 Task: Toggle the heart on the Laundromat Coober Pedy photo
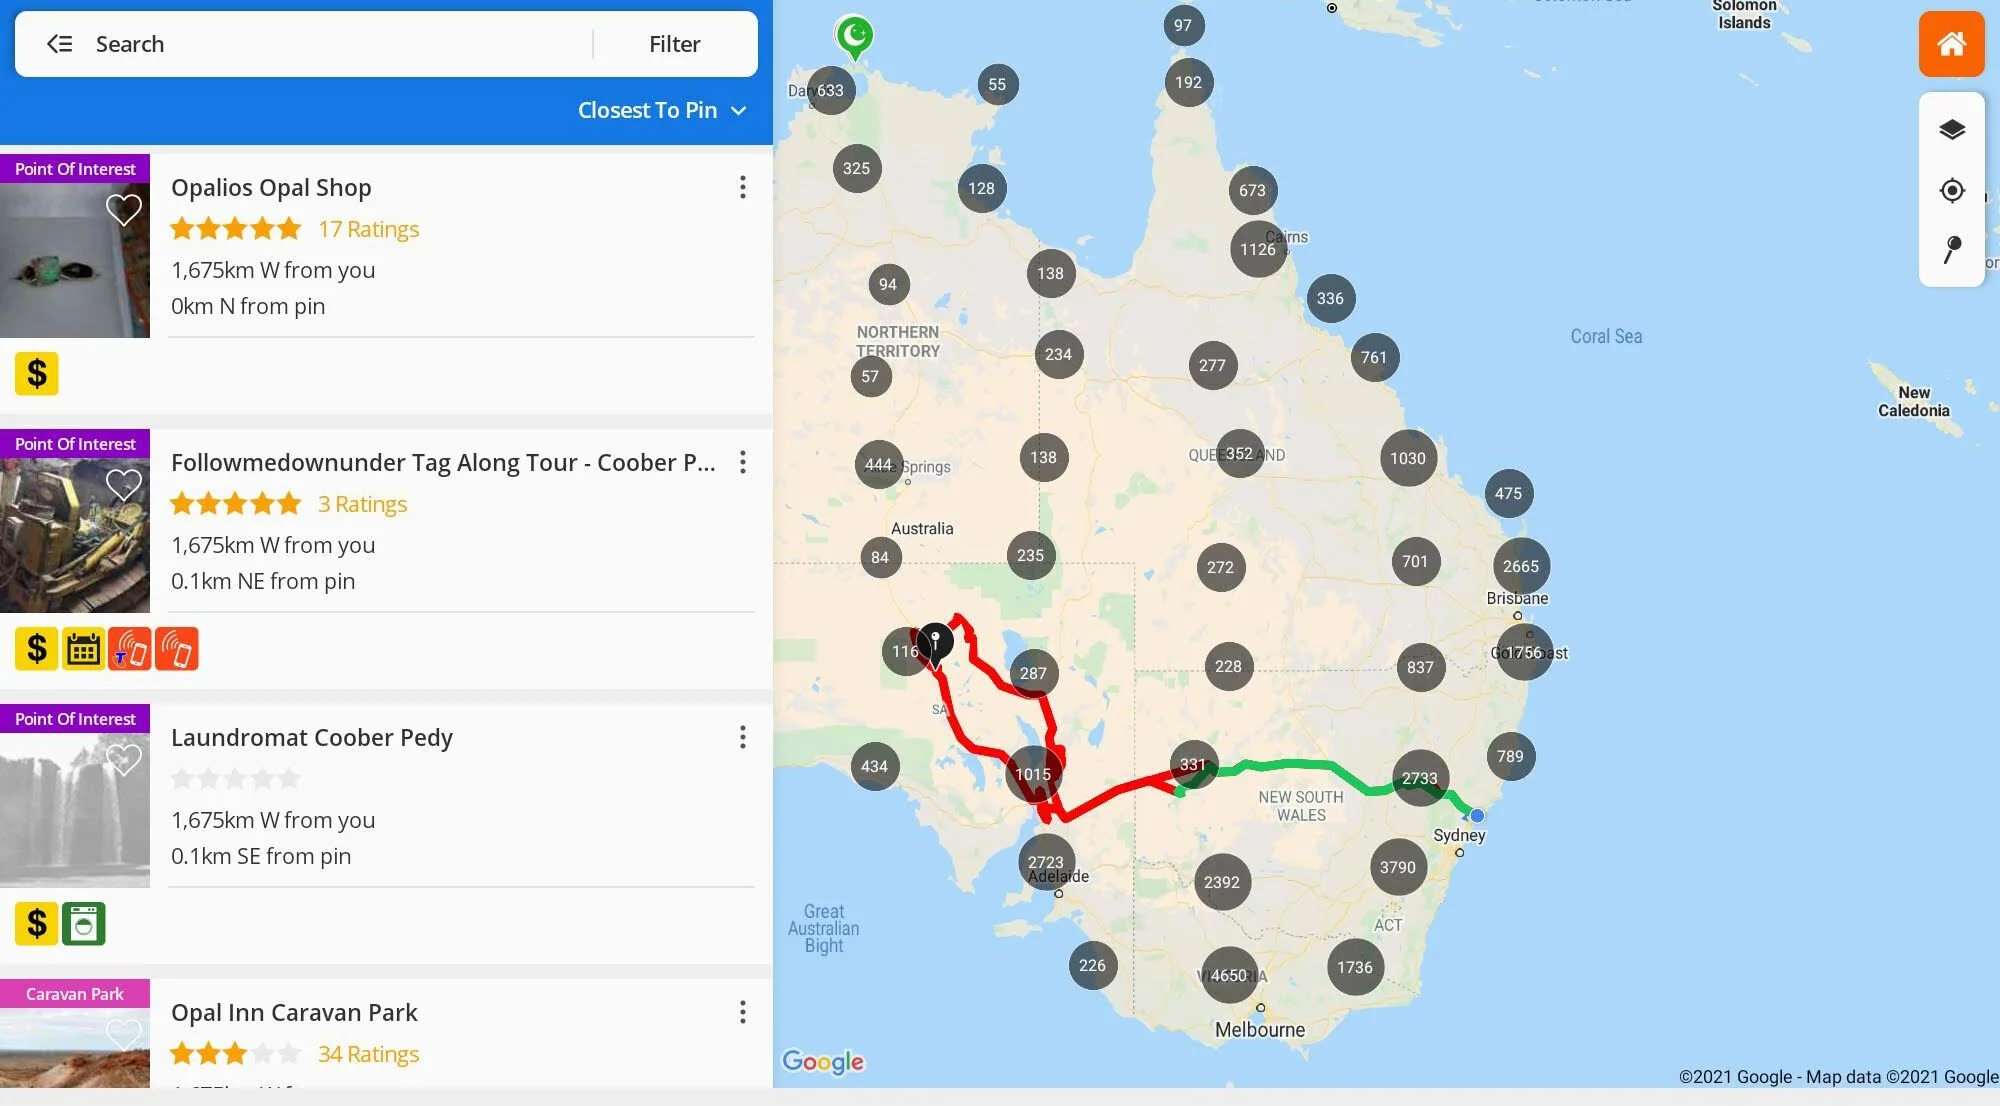coord(124,760)
